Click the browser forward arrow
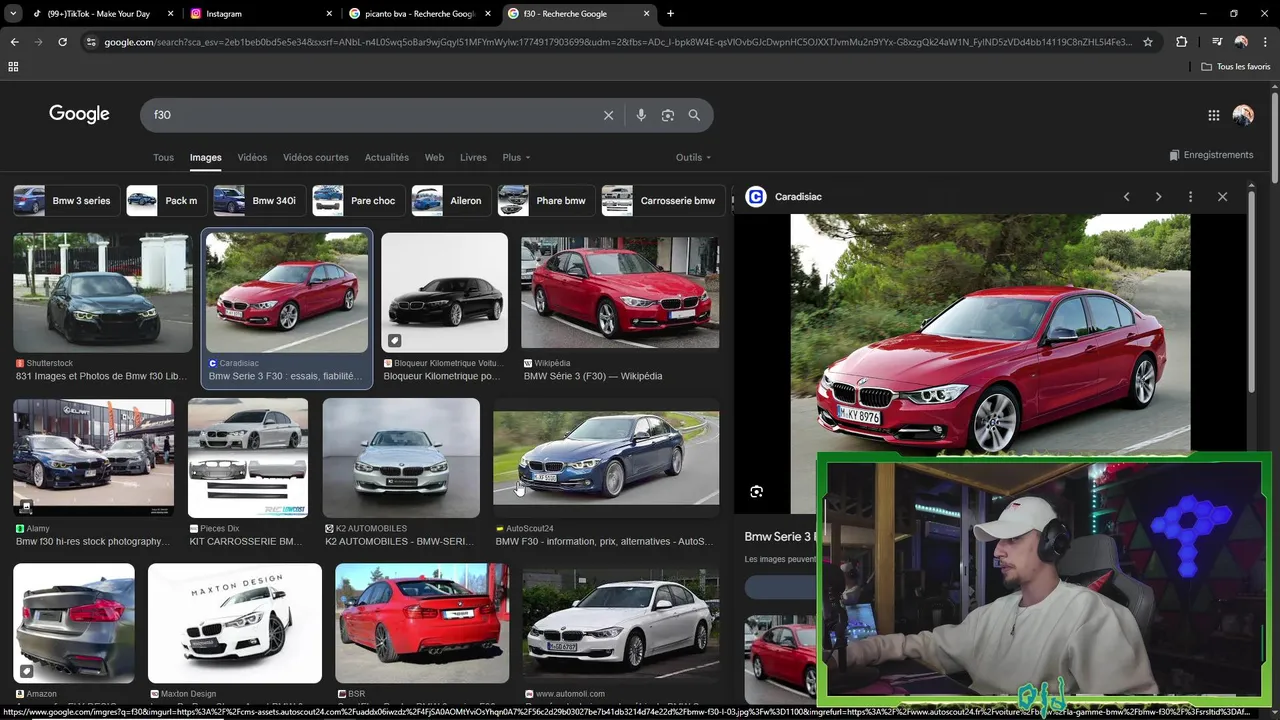This screenshot has height=720, width=1280. pyautogui.click(x=38, y=42)
